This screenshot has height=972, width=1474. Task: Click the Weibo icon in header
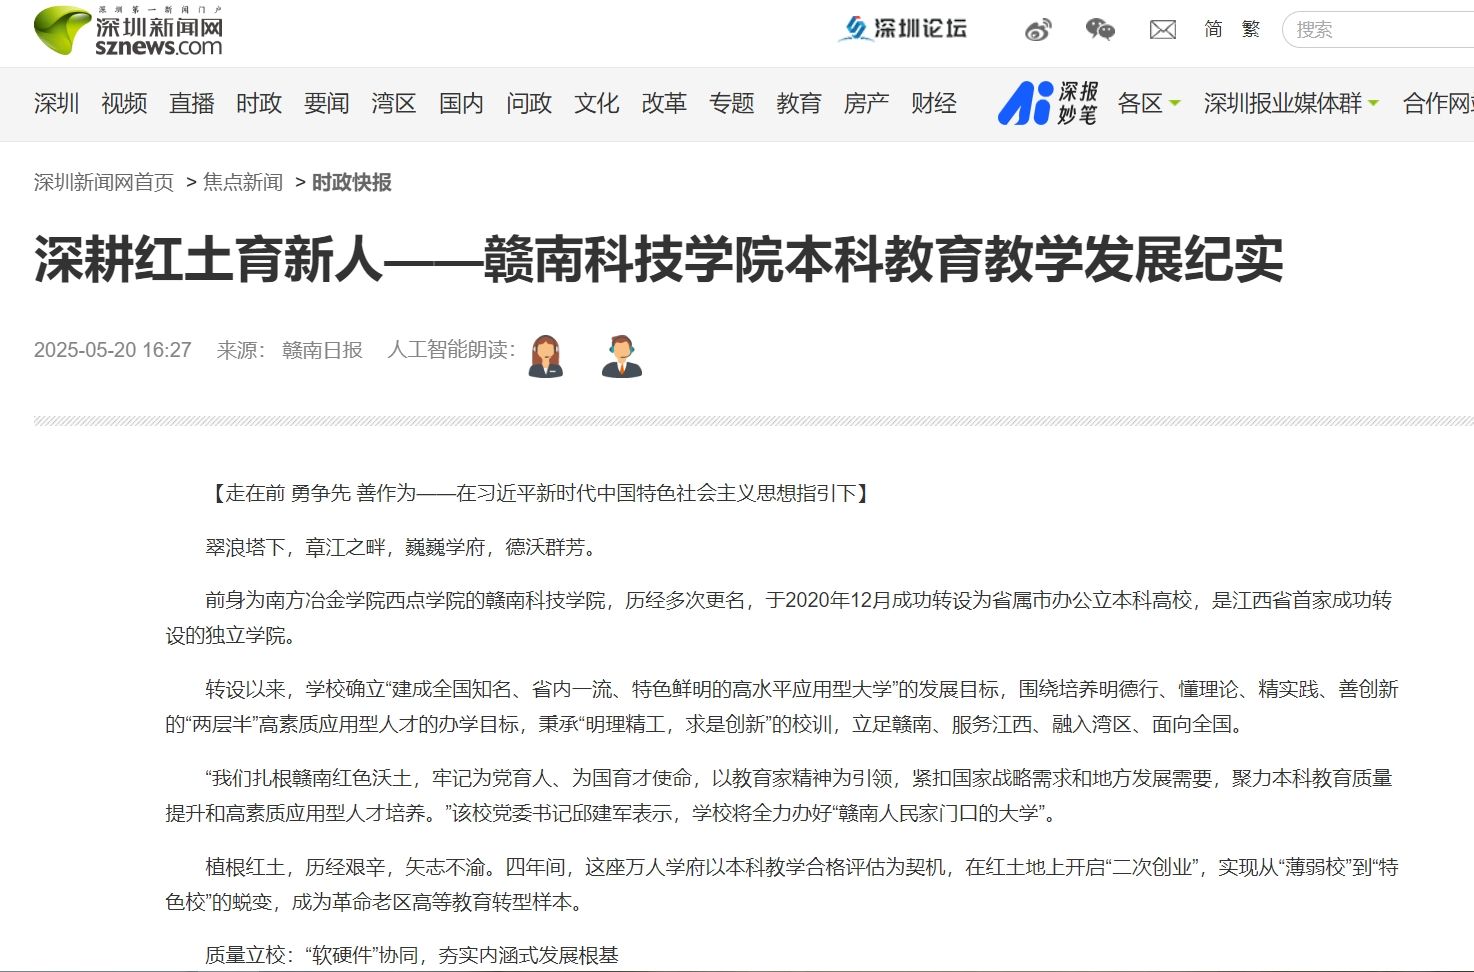point(1038,30)
